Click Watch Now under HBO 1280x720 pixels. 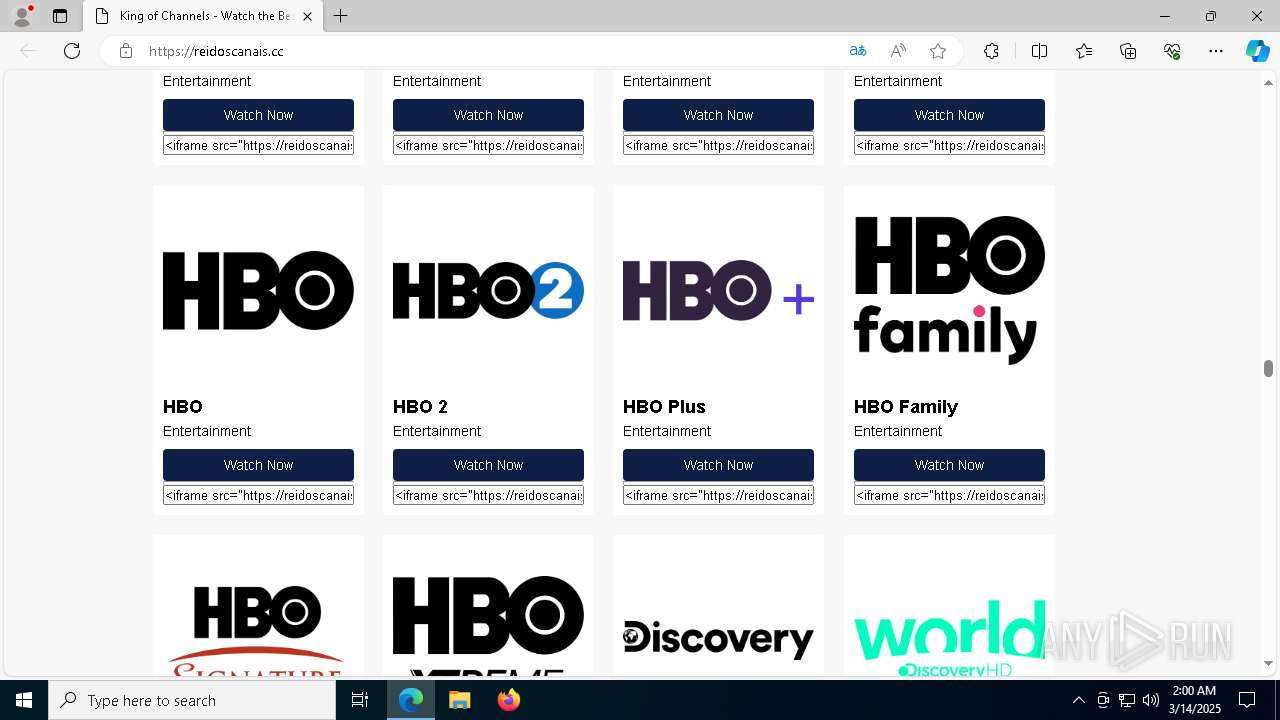click(x=258, y=465)
